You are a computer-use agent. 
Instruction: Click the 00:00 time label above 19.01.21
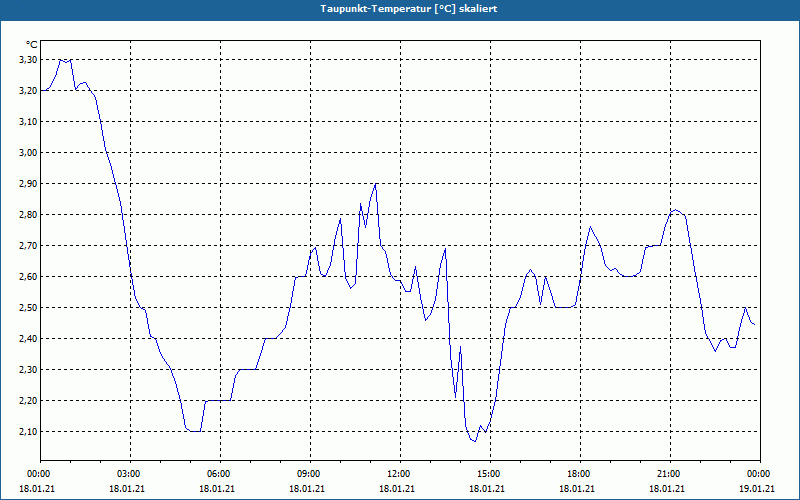pyautogui.click(x=760, y=474)
